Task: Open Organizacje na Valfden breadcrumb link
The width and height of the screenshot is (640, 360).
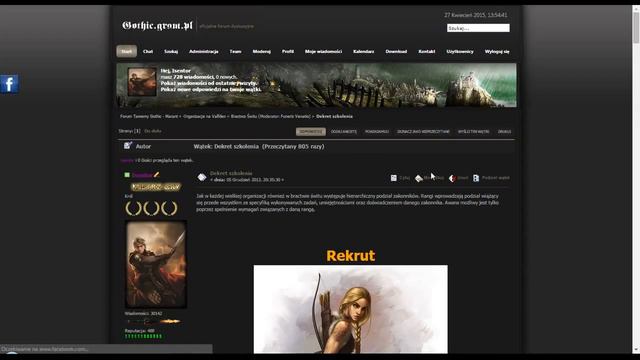Action: tap(204, 116)
